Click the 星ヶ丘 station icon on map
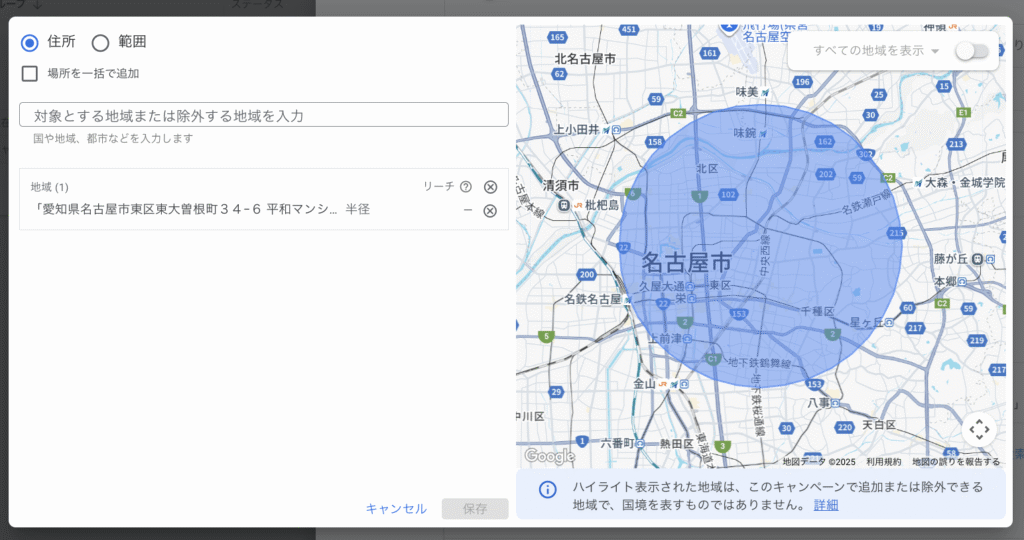The height and width of the screenshot is (540, 1024). (890, 323)
